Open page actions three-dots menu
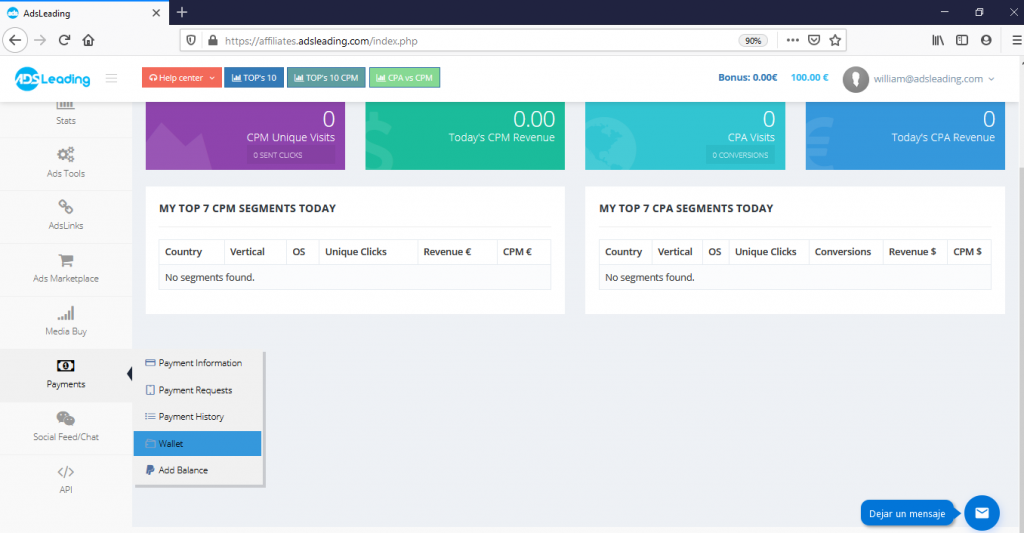 pyautogui.click(x=792, y=40)
